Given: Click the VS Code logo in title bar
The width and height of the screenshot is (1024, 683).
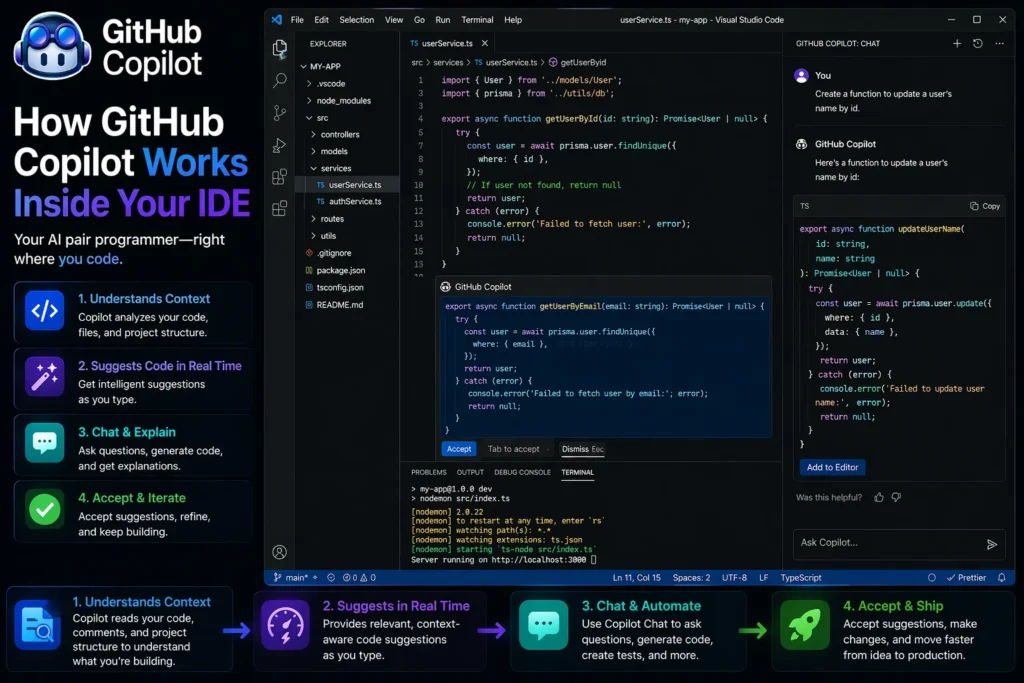Looking at the screenshot, I should point(277,20).
